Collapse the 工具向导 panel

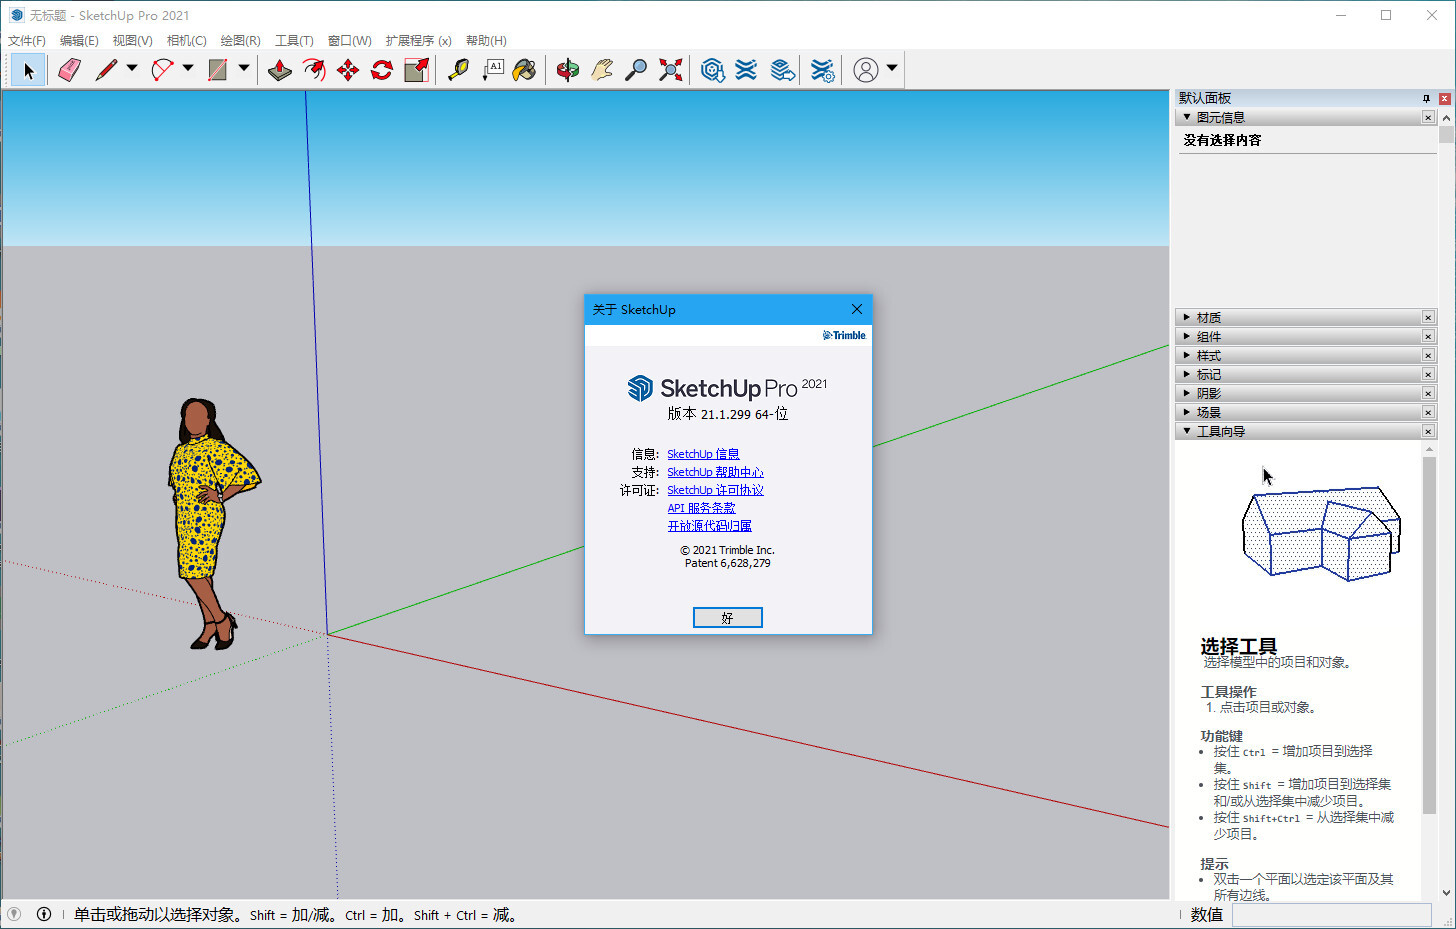[1187, 431]
